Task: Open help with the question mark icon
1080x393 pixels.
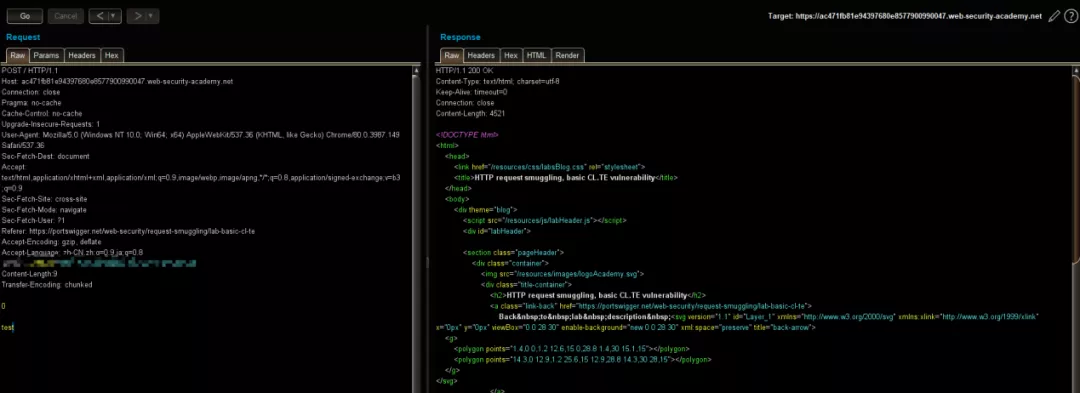Action: pyautogui.click(x=1072, y=16)
